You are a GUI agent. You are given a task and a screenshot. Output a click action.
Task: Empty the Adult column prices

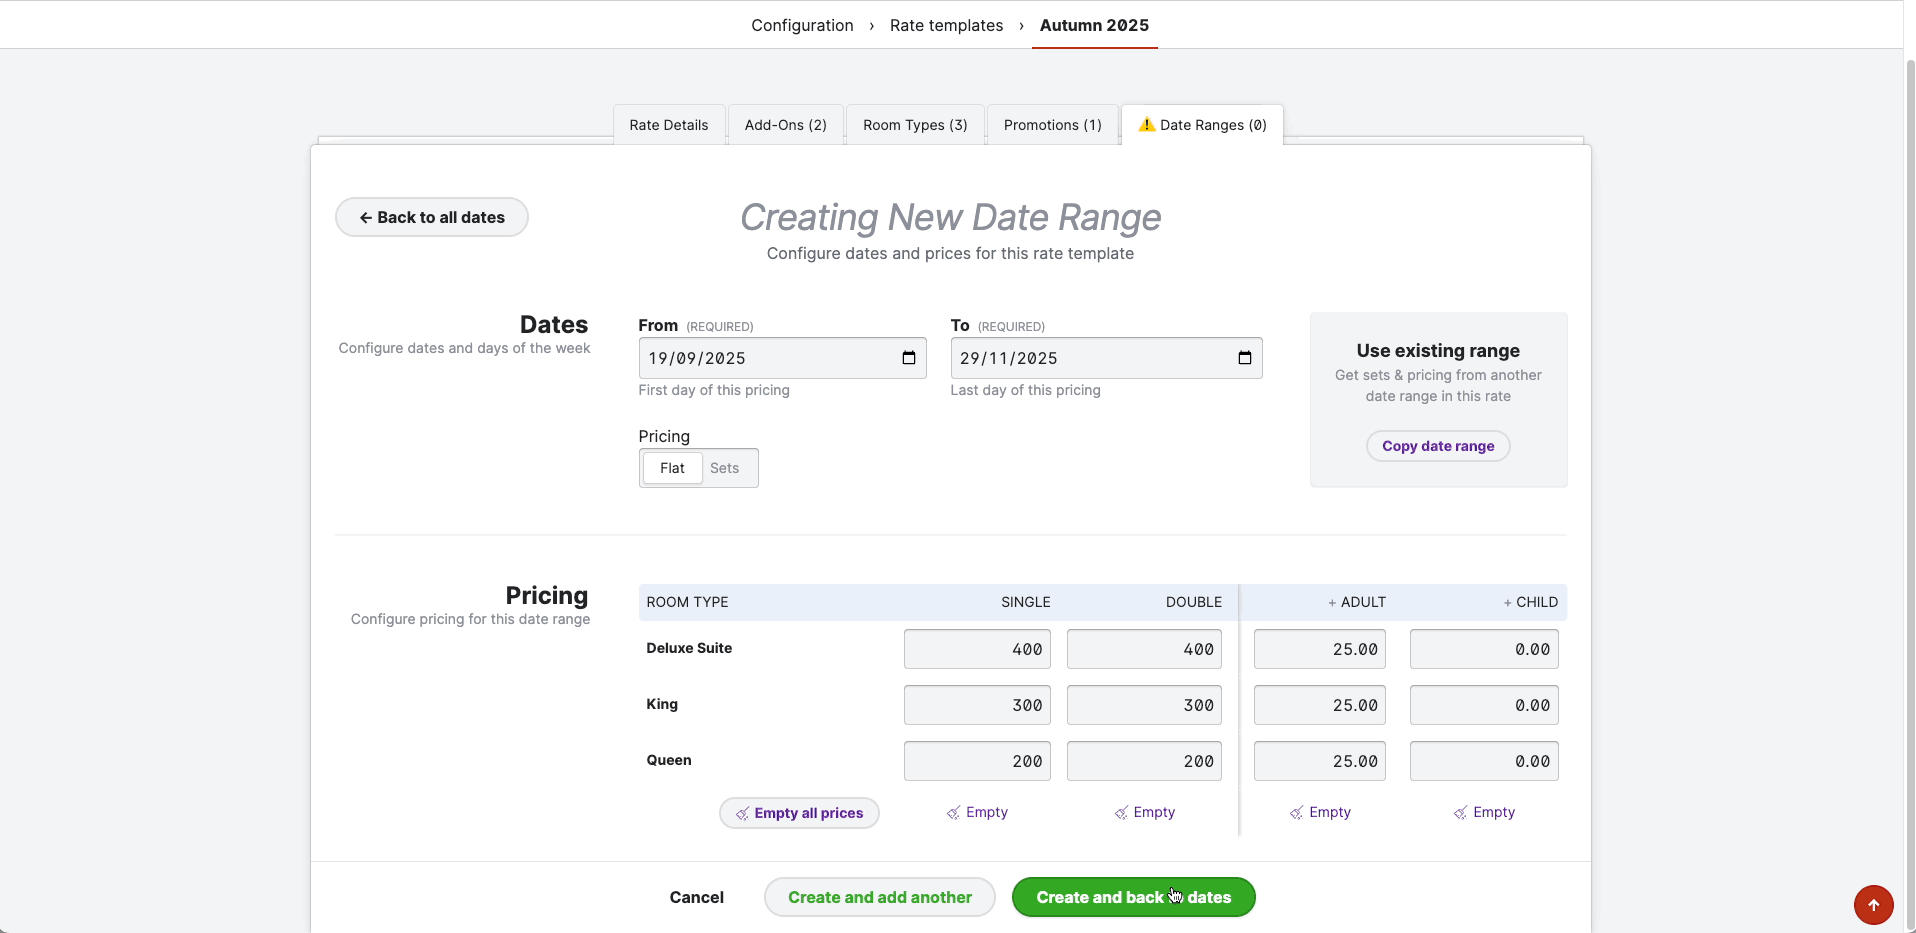coord(1320,812)
